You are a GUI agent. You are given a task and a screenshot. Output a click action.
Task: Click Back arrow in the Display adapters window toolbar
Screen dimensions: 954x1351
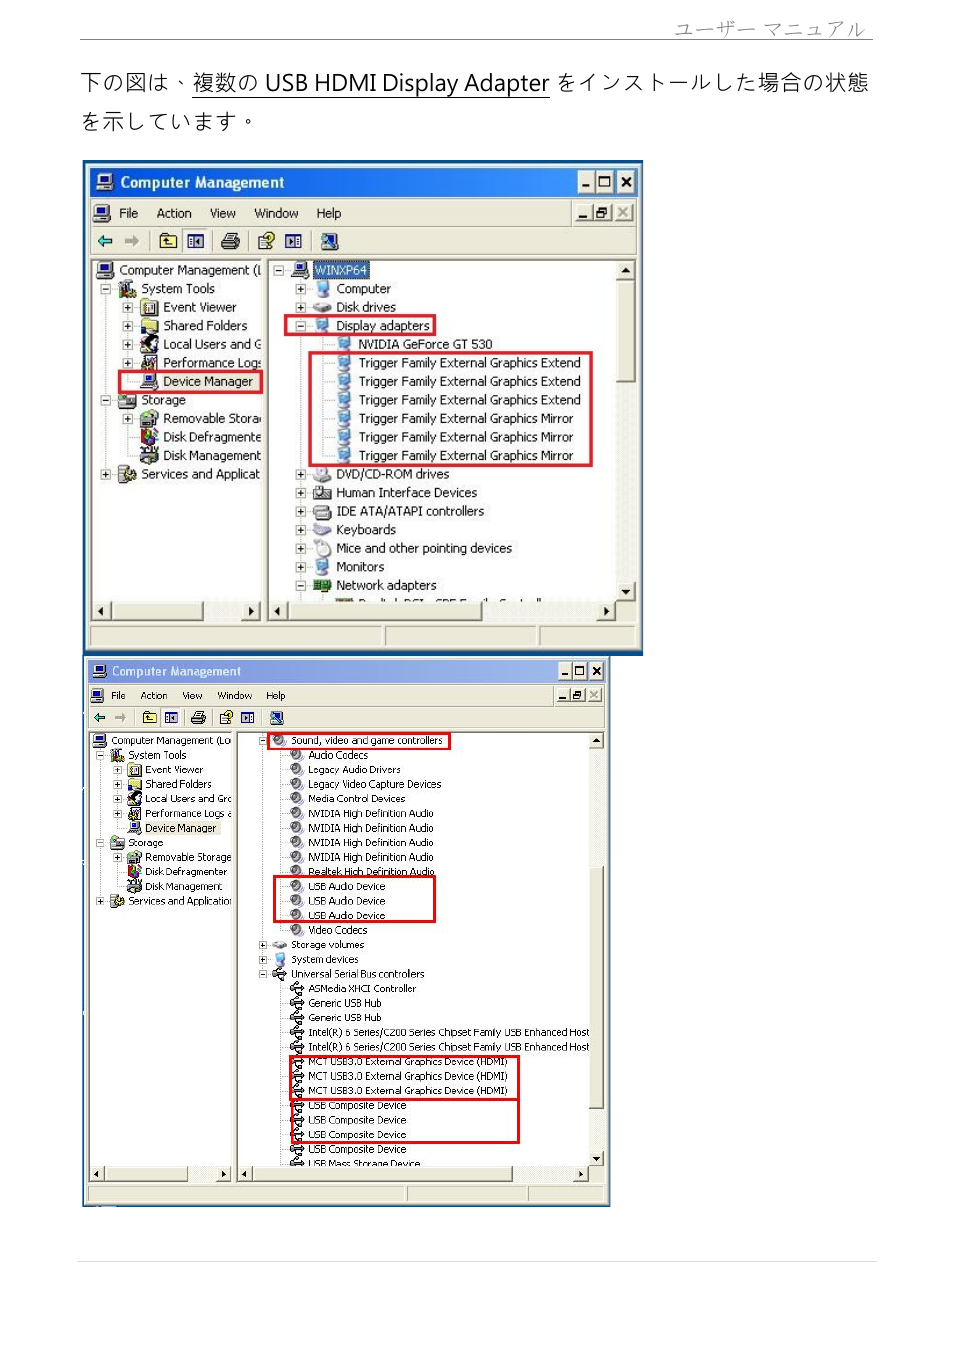[105, 241]
